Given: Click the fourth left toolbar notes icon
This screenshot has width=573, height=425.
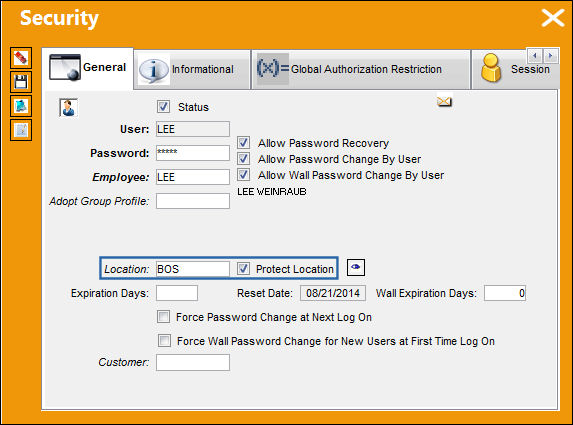Looking at the screenshot, I should click(x=21, y=130).
